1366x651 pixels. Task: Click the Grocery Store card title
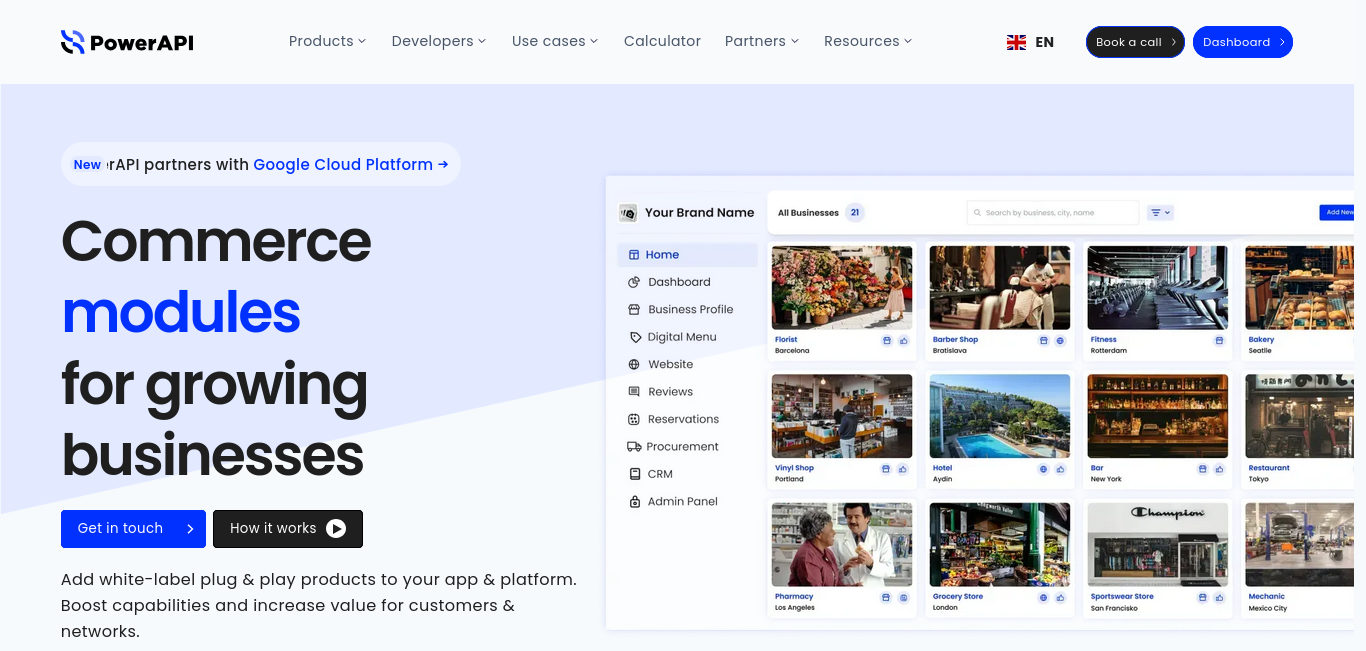958,597
